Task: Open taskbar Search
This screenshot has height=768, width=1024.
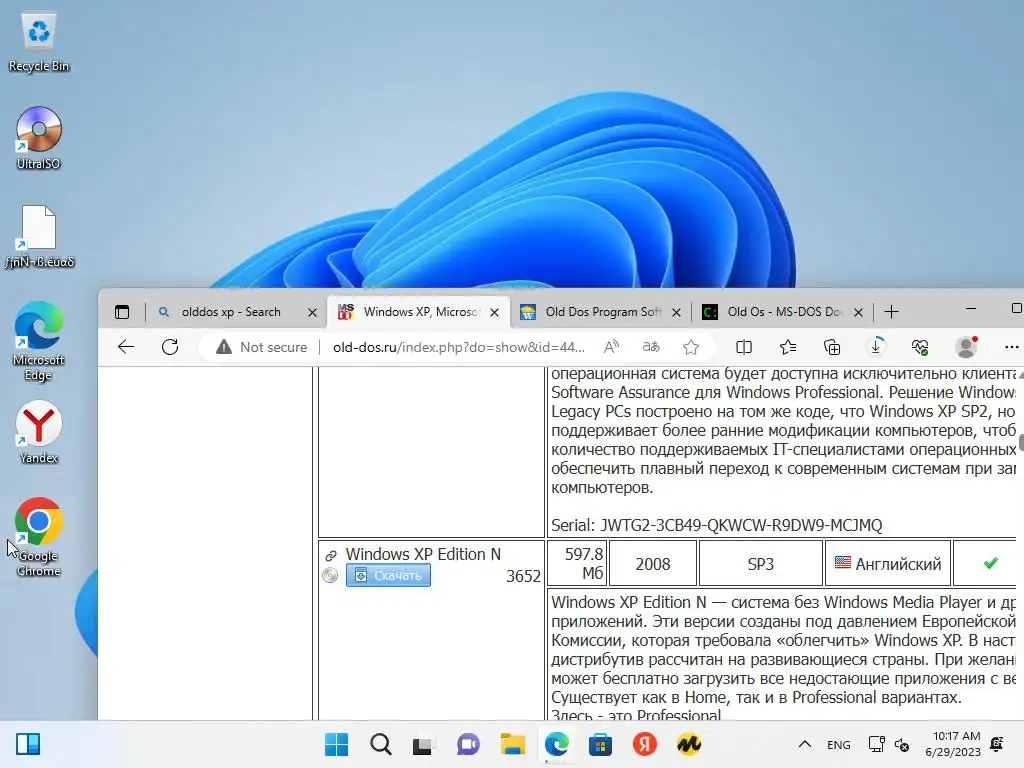Action: (x=381, y=744)
